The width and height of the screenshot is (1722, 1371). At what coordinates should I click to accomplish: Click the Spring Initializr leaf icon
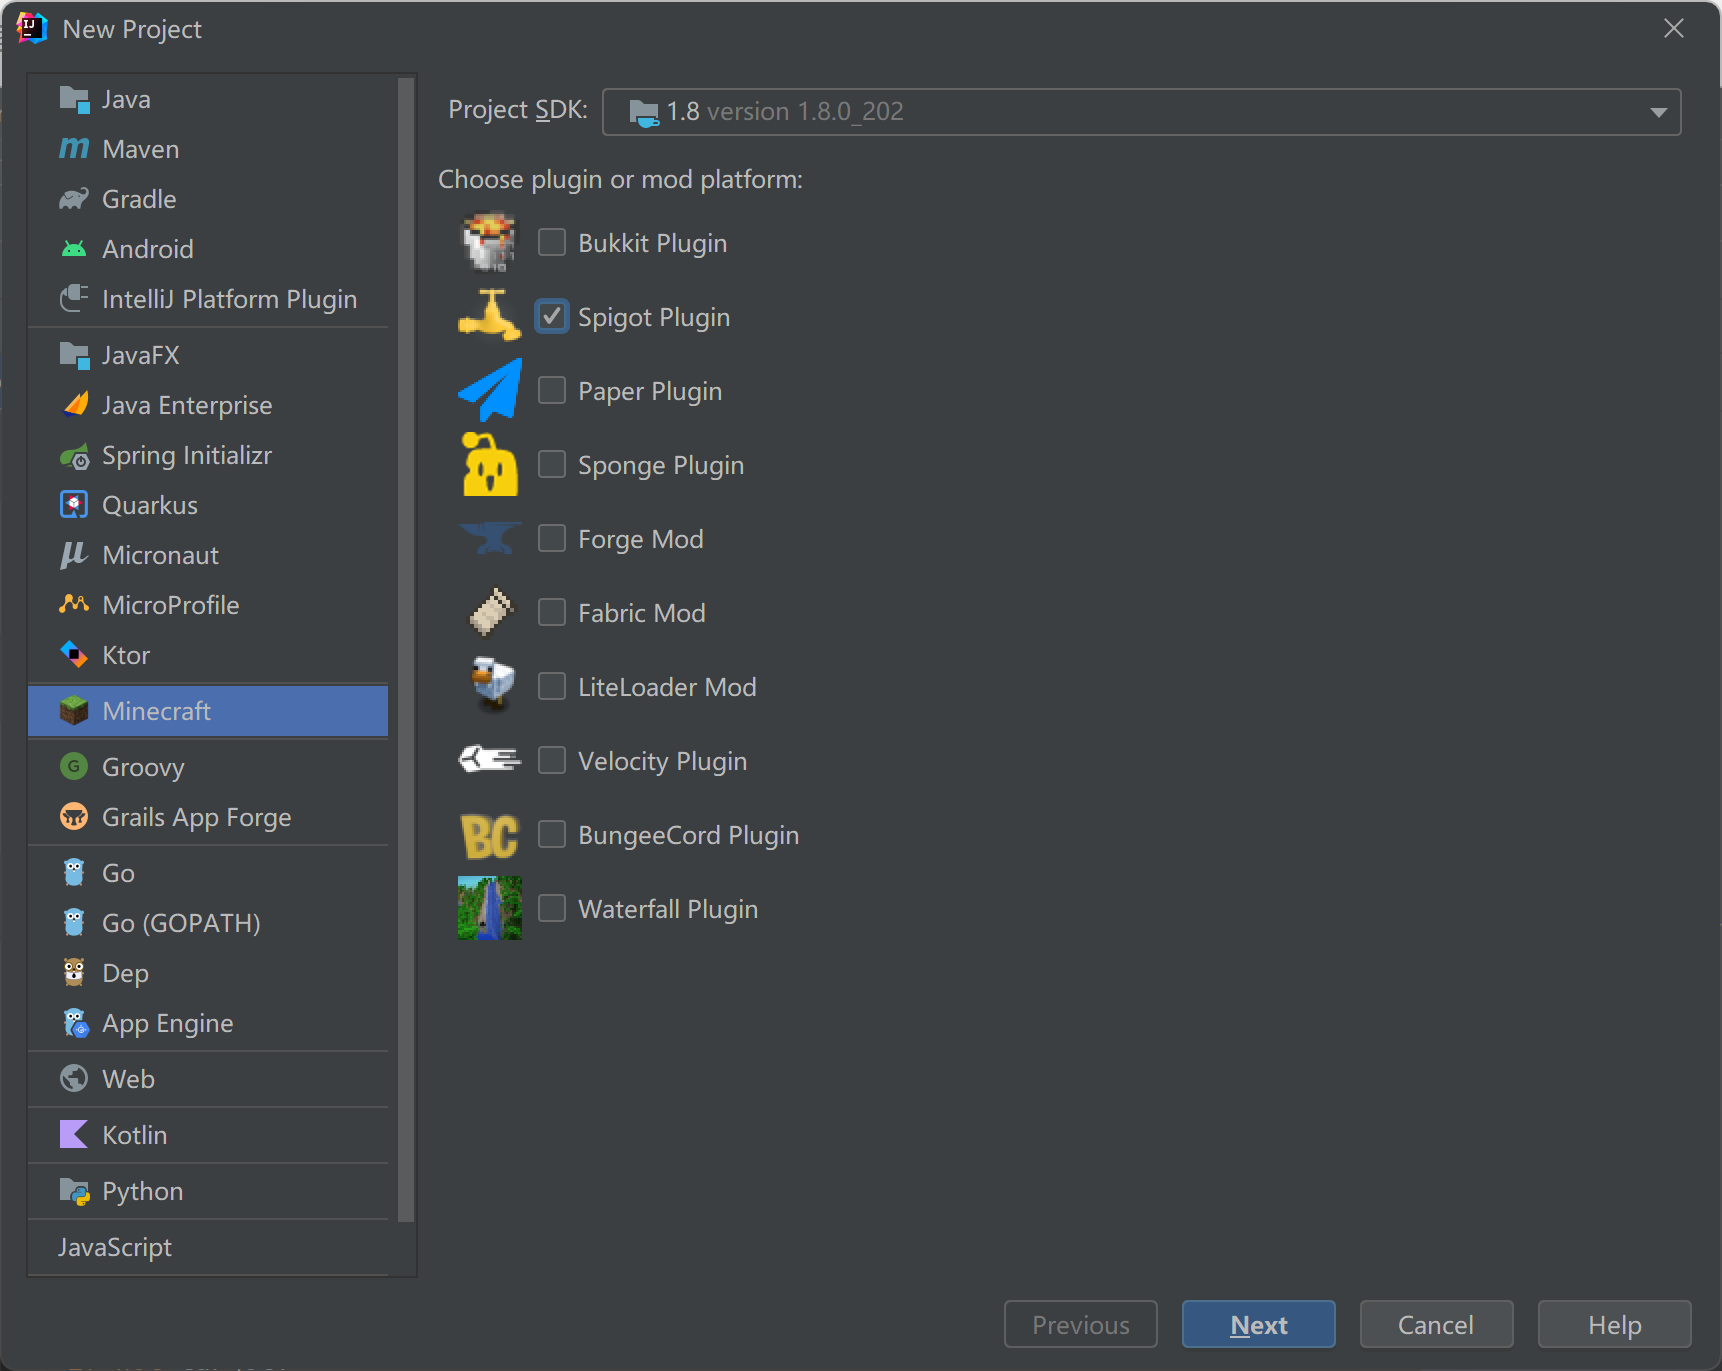coord(74,456)
